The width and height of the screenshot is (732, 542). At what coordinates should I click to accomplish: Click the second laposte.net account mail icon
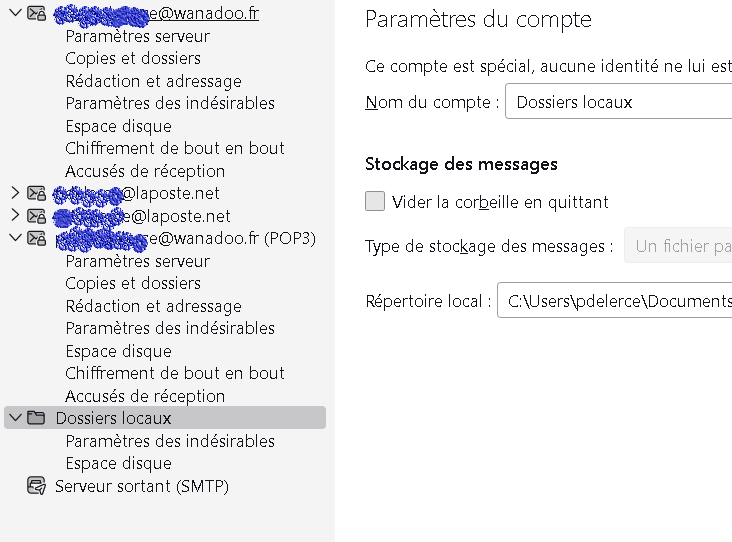point(36,216)
